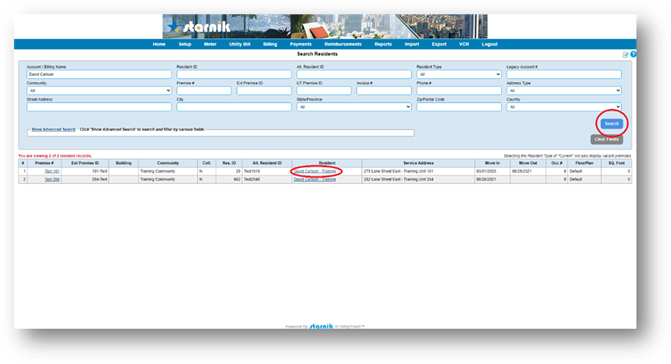Click the Clear Fields button
This screenshot has width=671, height=364.
coord(606,139)
